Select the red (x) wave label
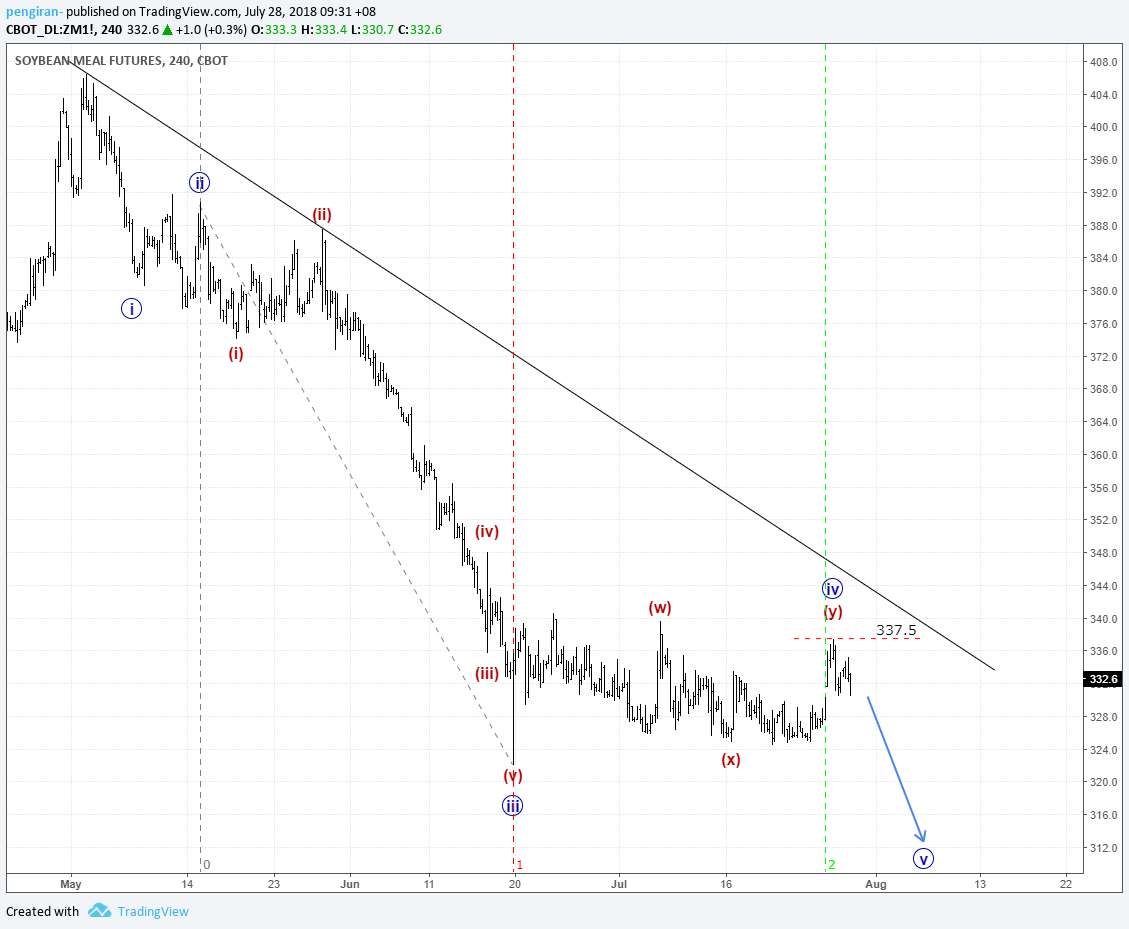 [732, 759]
